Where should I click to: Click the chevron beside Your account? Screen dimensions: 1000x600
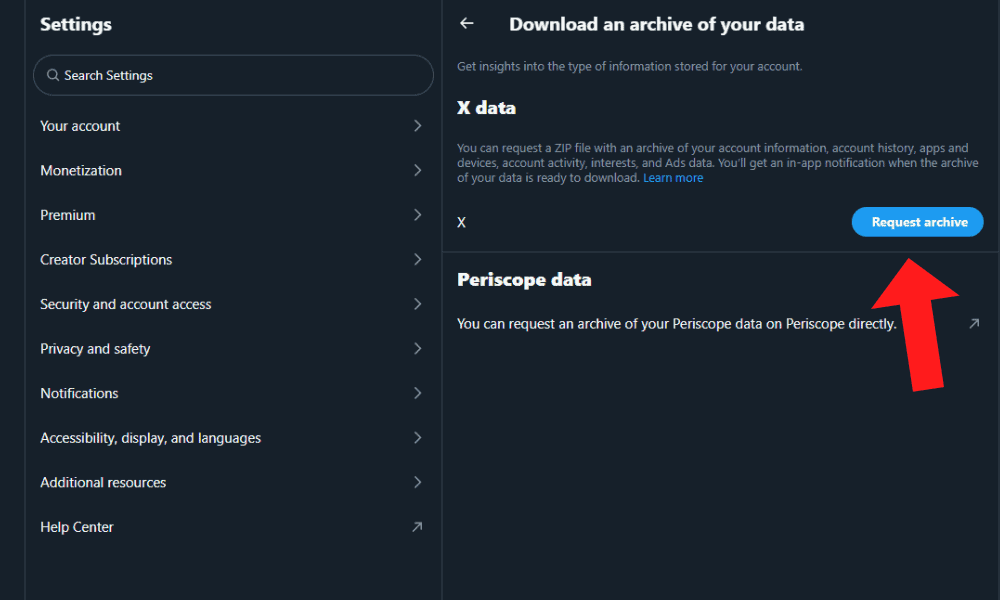pyautogui.click(x=417, y=126)
